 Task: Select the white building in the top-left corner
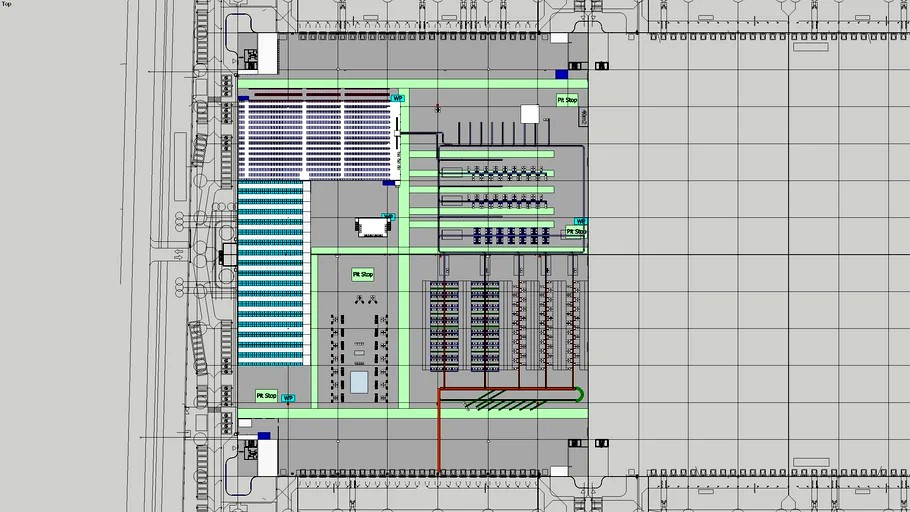(266, 52)
